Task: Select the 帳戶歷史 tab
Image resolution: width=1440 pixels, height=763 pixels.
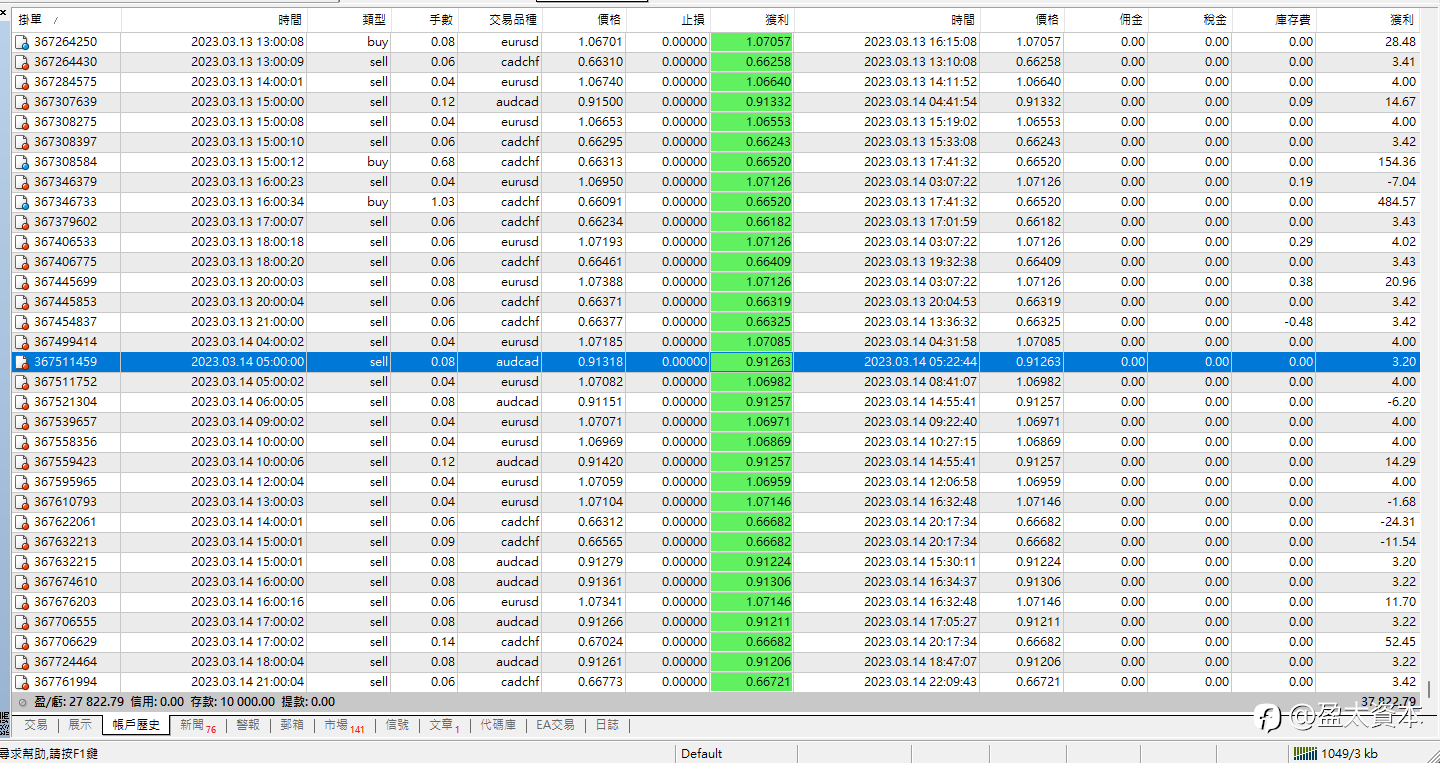Action: [135, 725]
